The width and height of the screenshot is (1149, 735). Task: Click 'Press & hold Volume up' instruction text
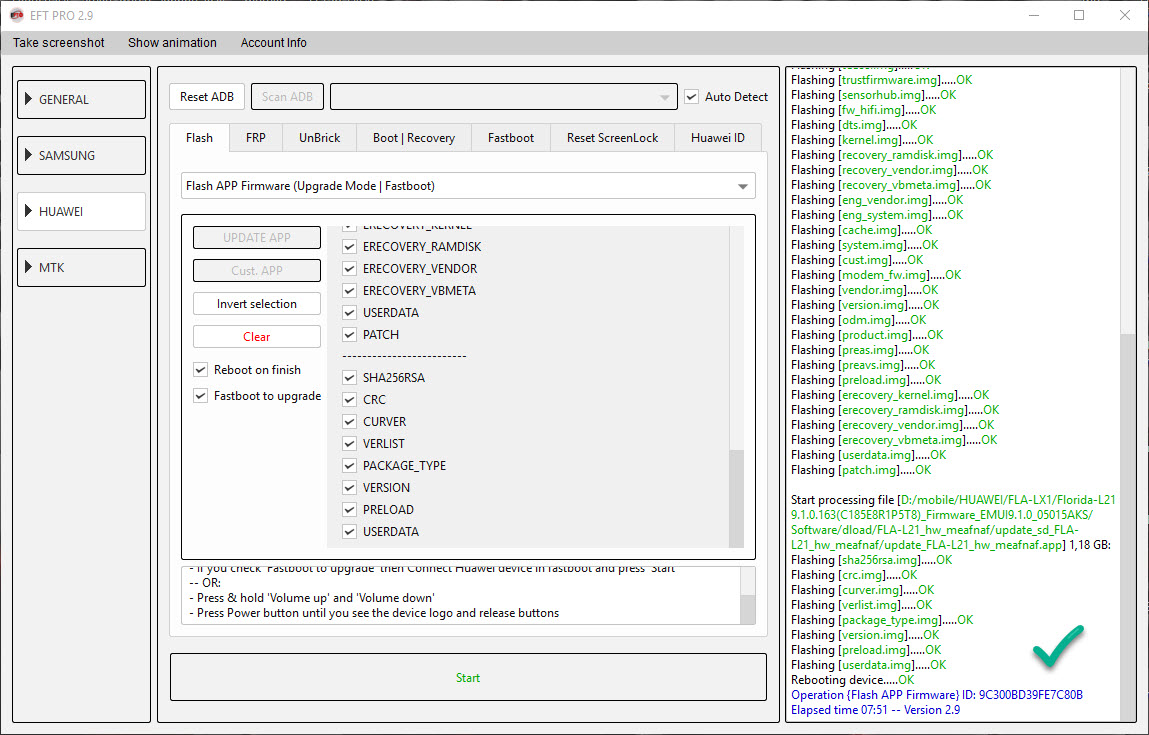tap(312, 598)
